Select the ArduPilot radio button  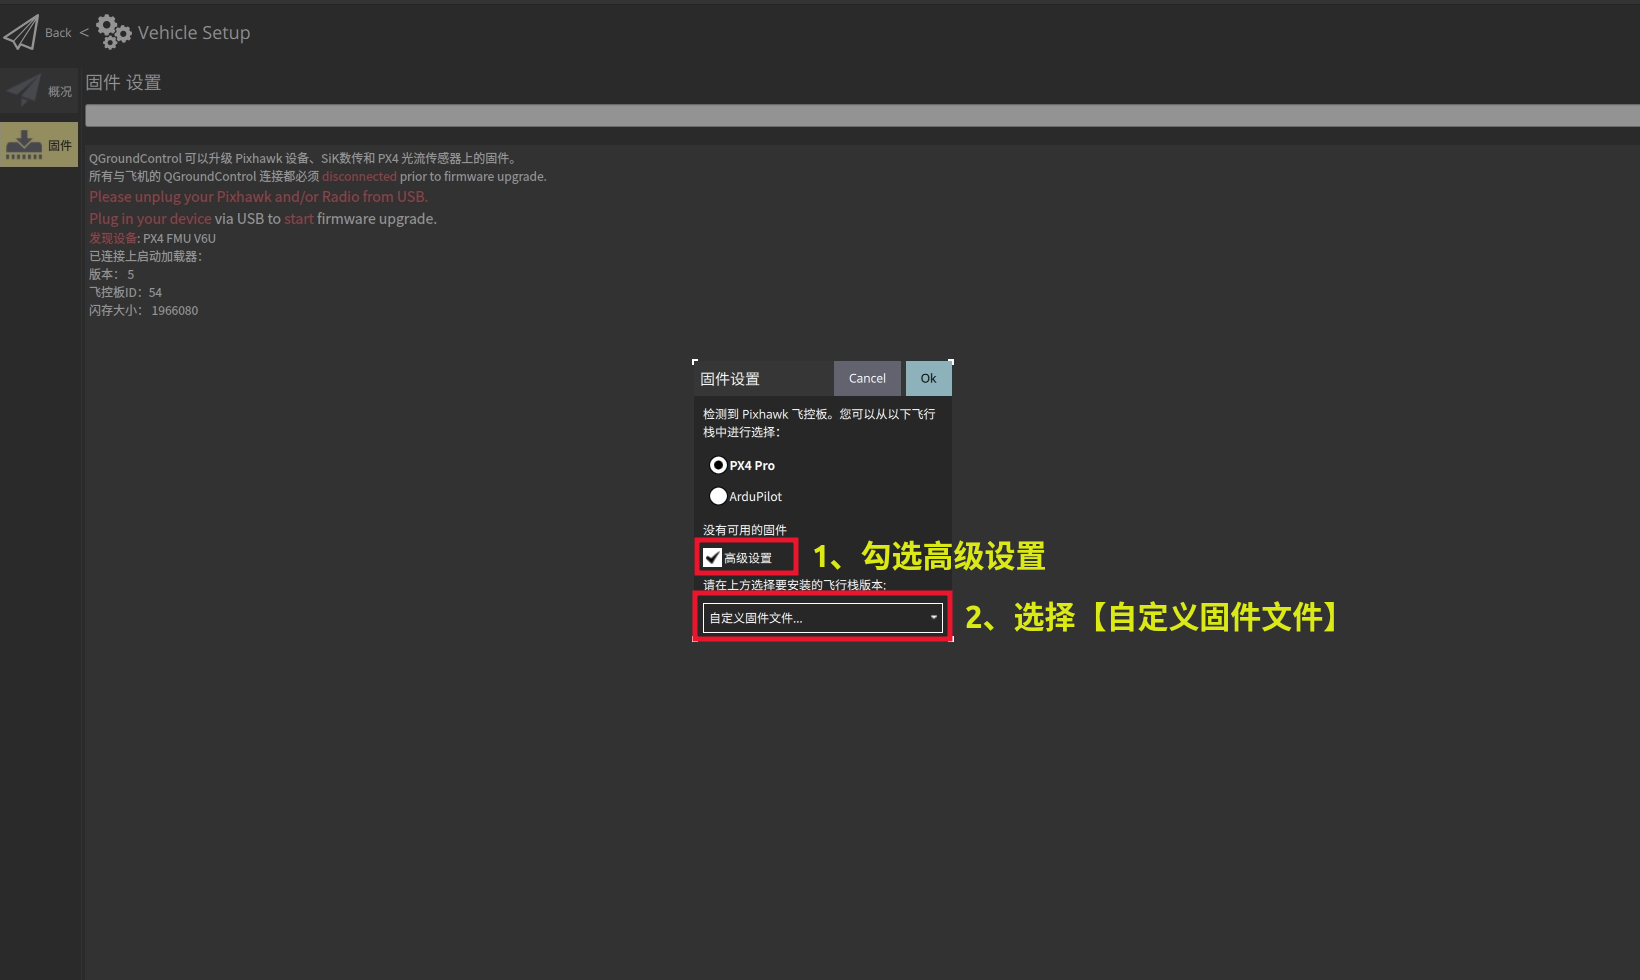(x=719, y=496)
